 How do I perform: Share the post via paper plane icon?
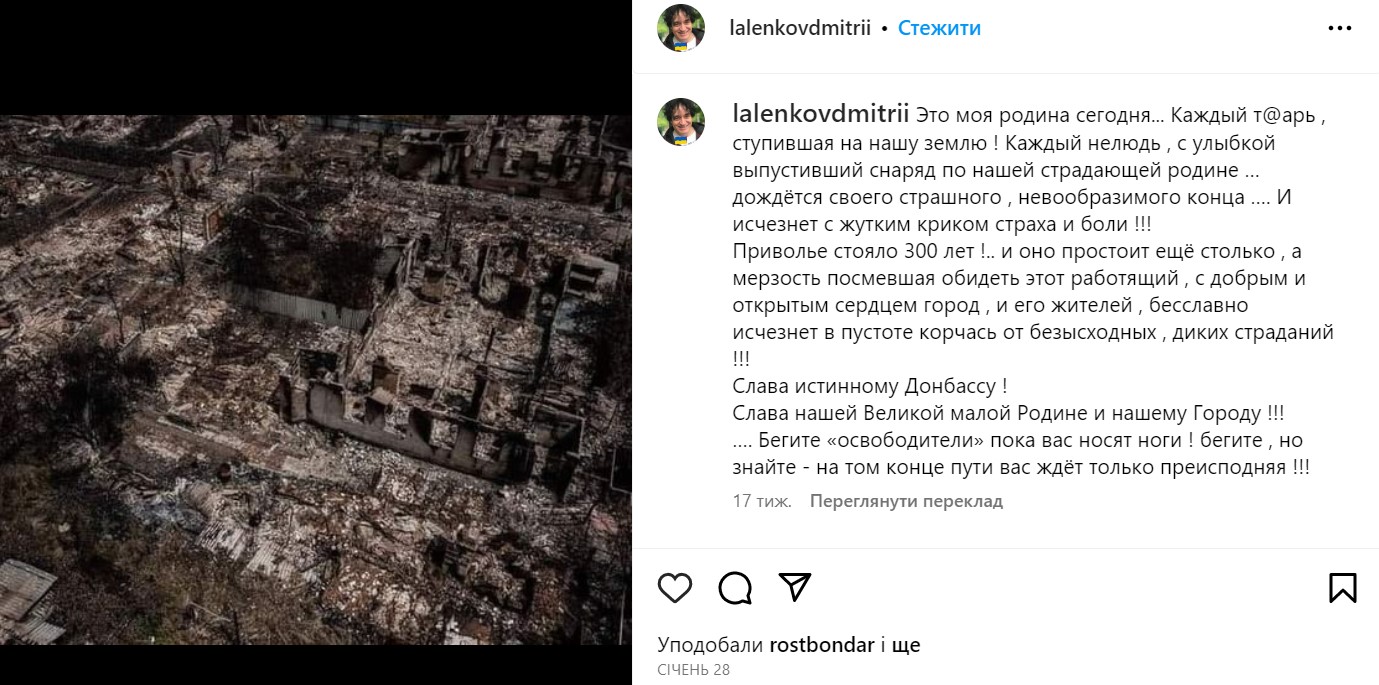point(794,587)
